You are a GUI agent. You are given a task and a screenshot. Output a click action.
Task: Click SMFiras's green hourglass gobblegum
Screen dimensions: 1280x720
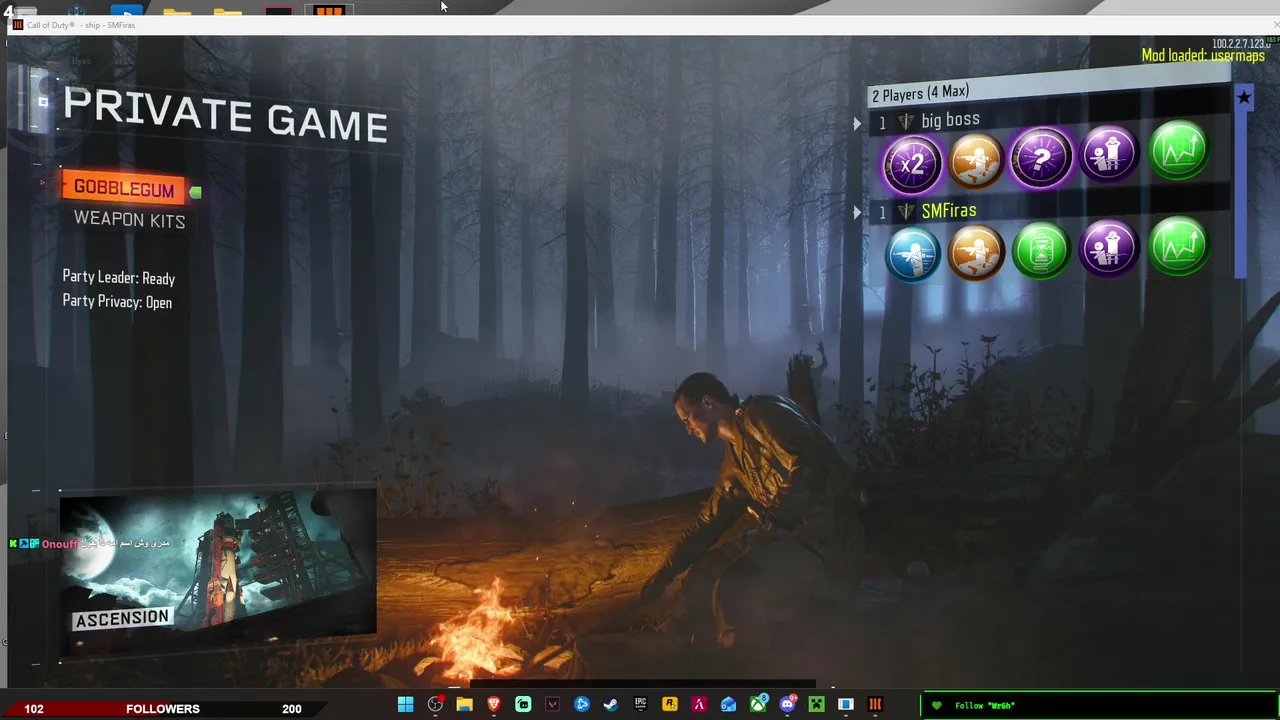pyautogui.click(x=1041, y=250)
